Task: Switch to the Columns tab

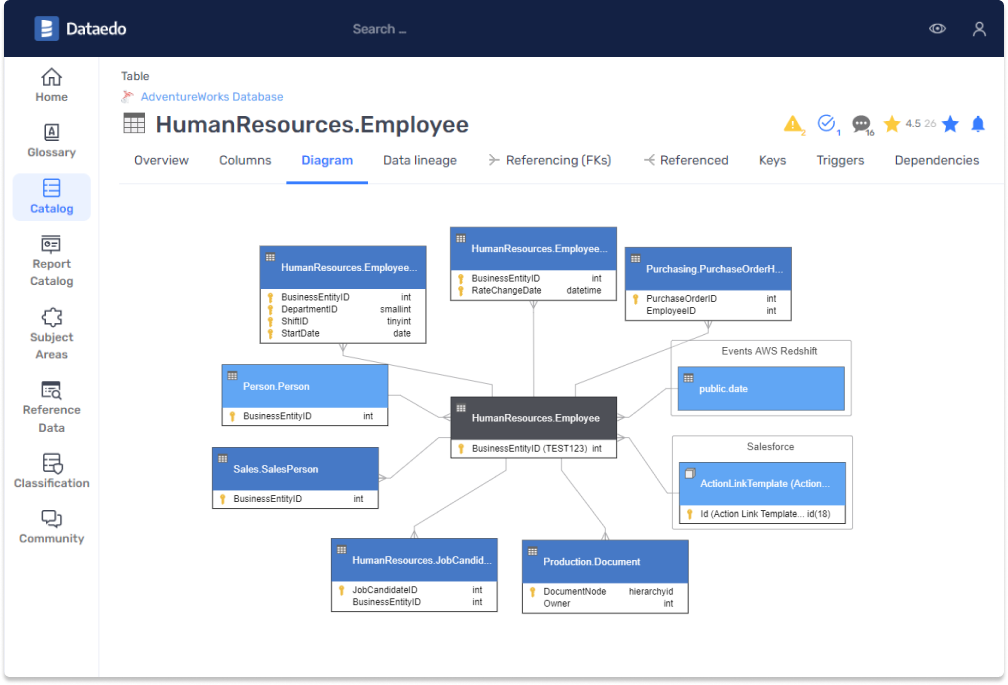Action: point(245,160)
